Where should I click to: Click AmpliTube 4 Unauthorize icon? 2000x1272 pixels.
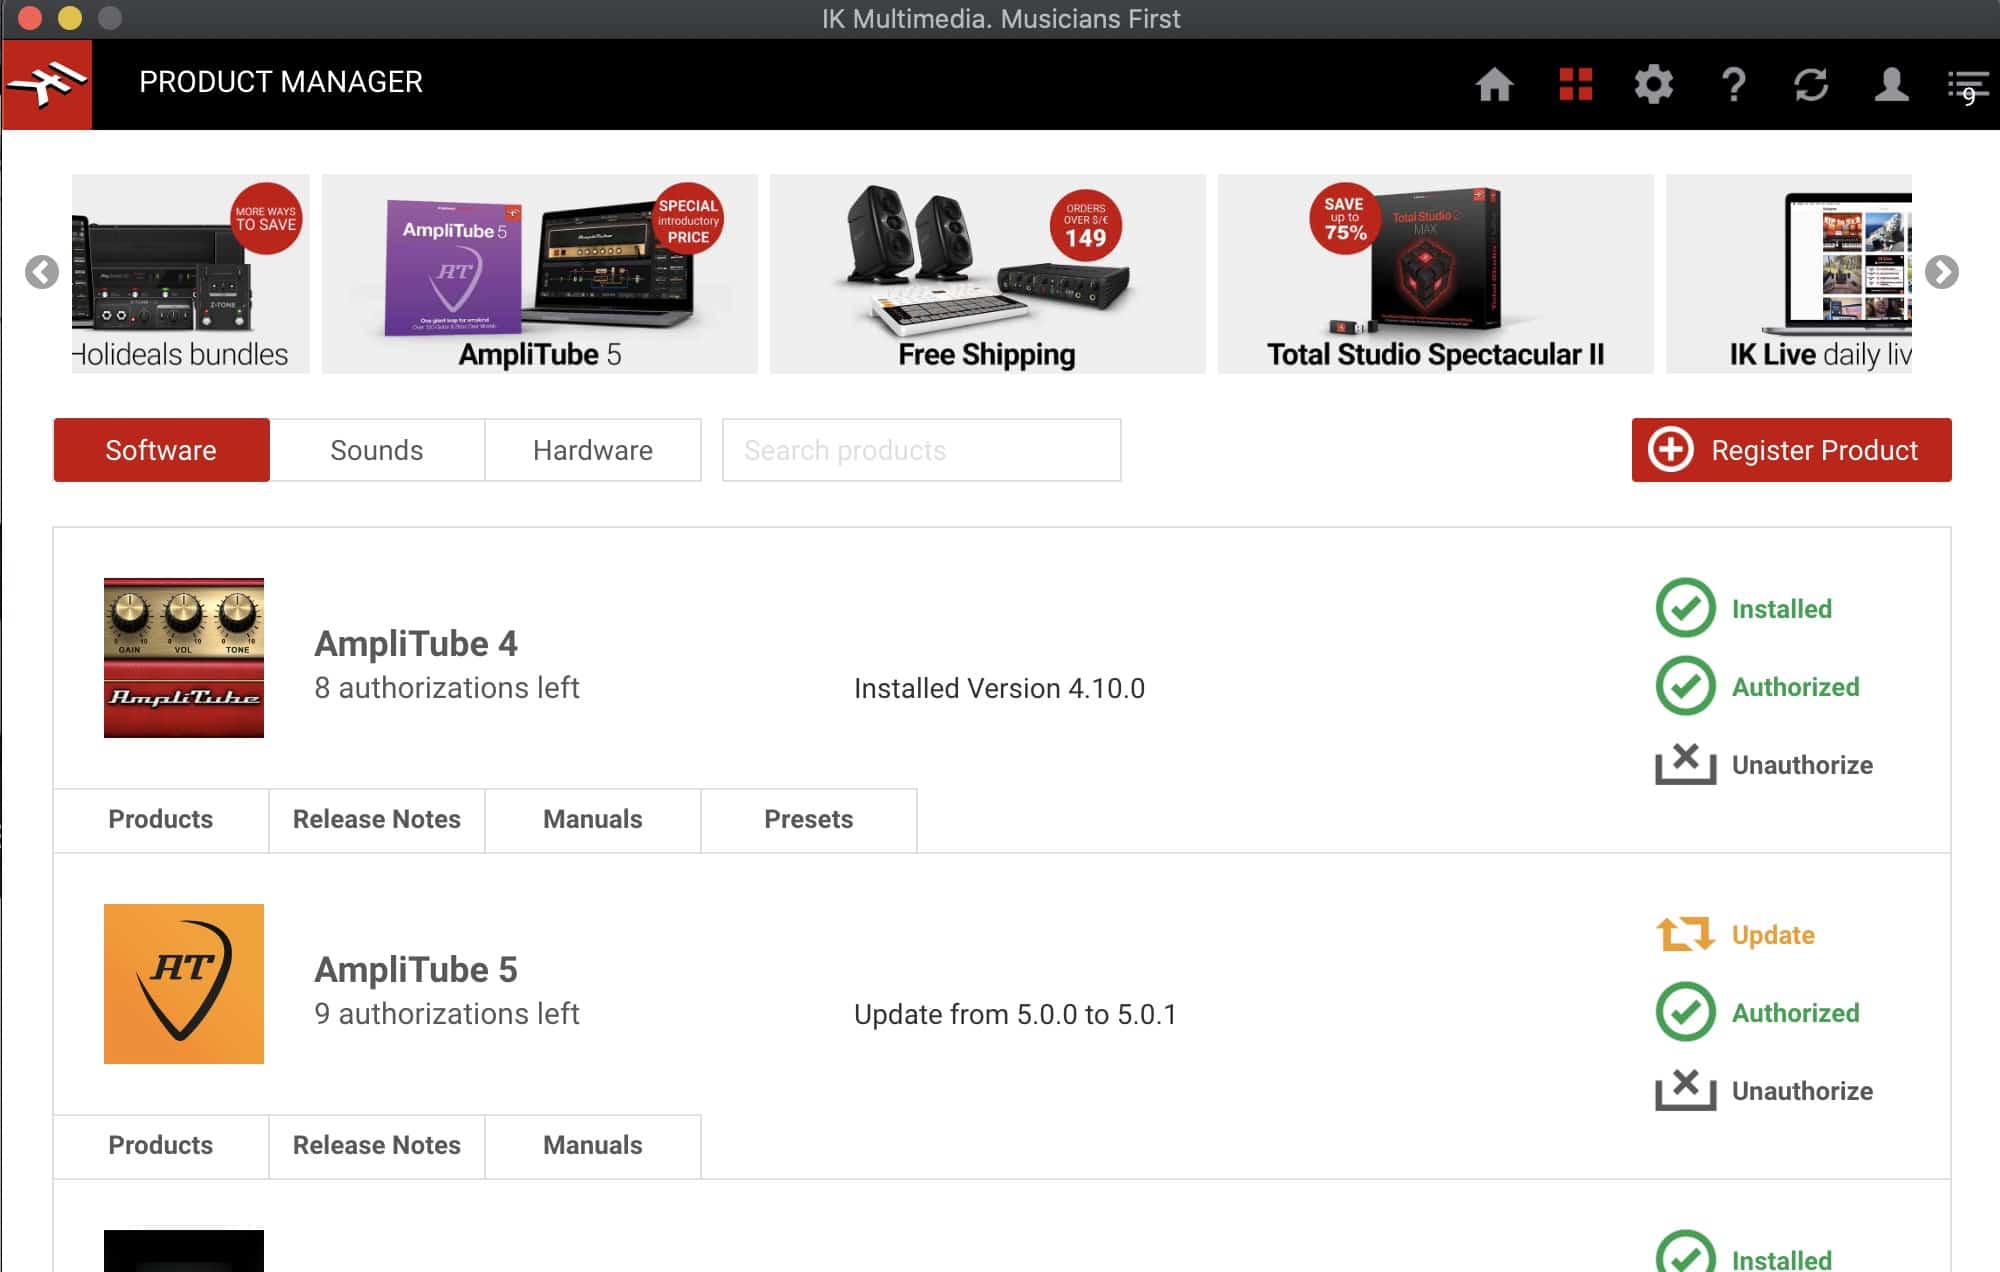pos(1686,764)
